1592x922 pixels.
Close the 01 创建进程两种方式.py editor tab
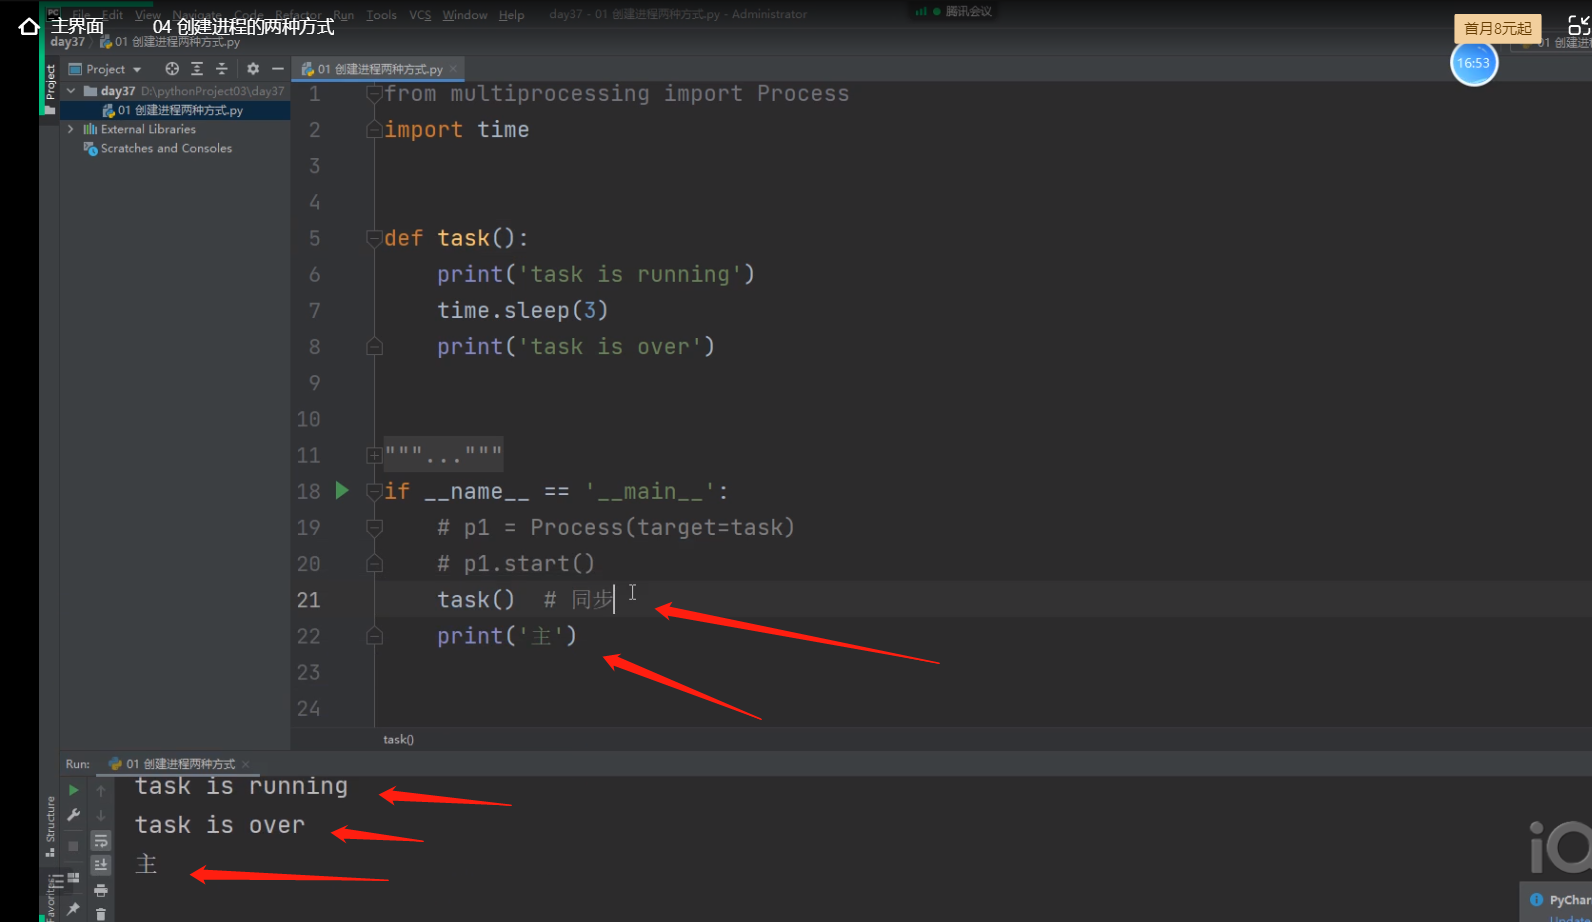[453, 69]
